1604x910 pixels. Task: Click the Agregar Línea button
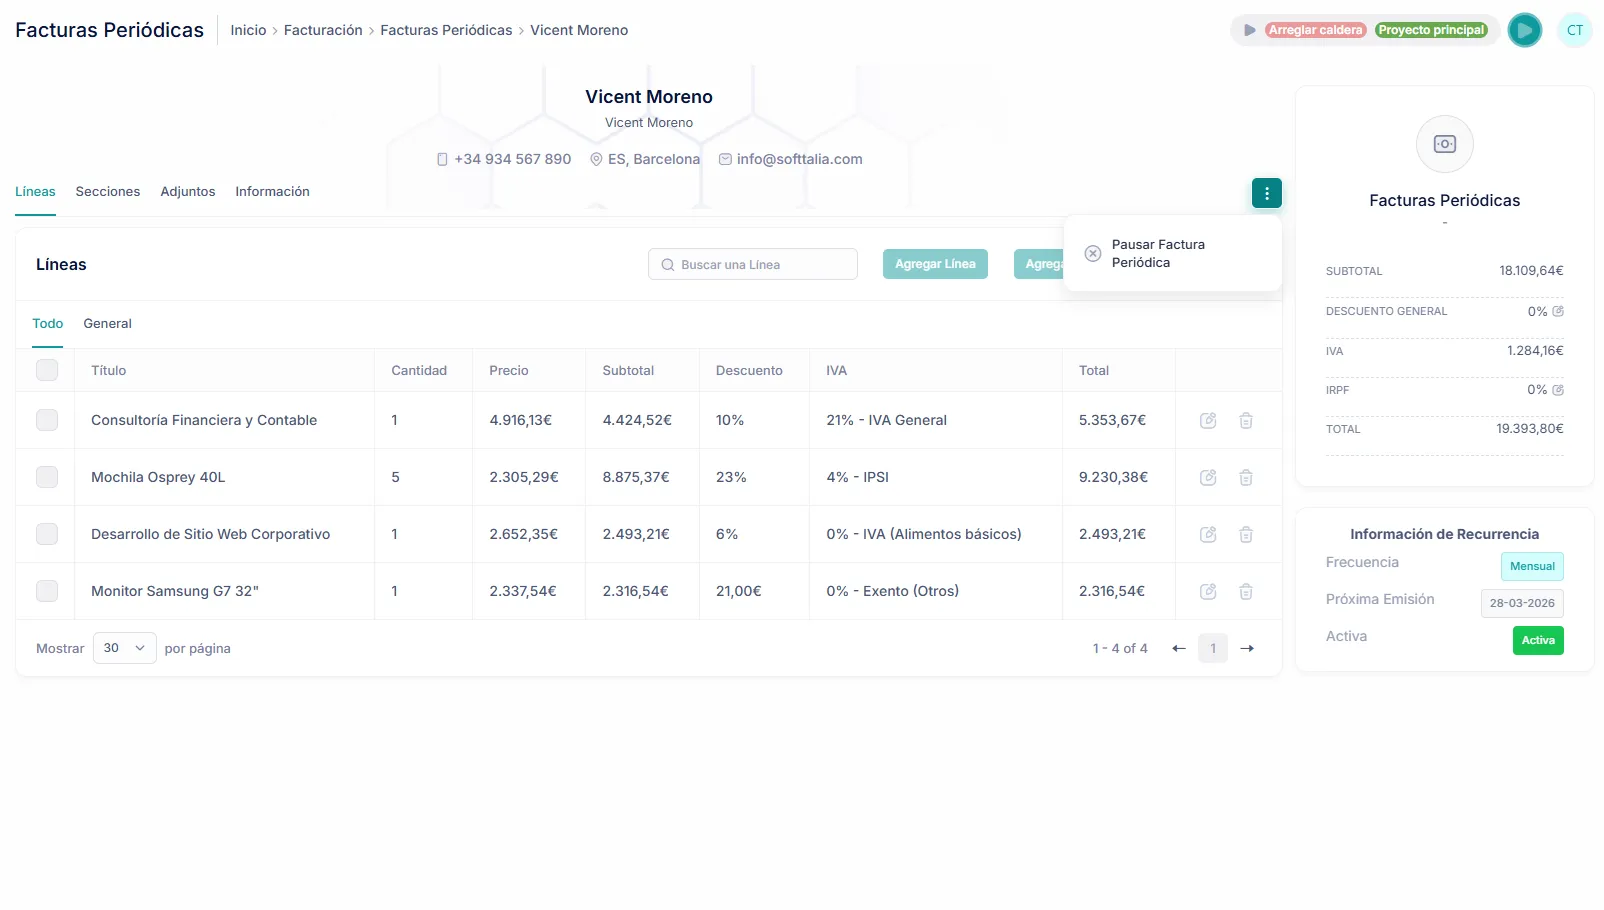[935, 265]
